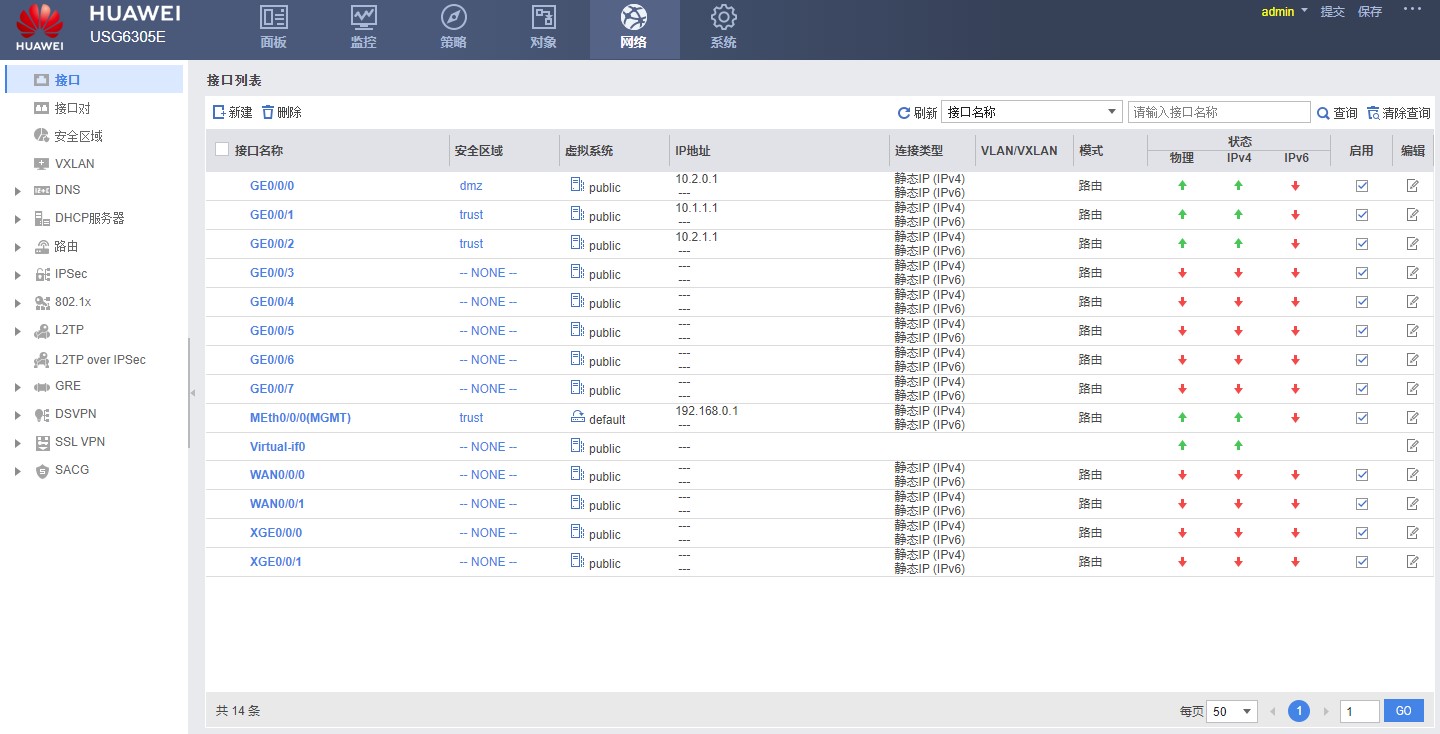Open the System tab
The image size is (1440, 734).
point(723,28)
